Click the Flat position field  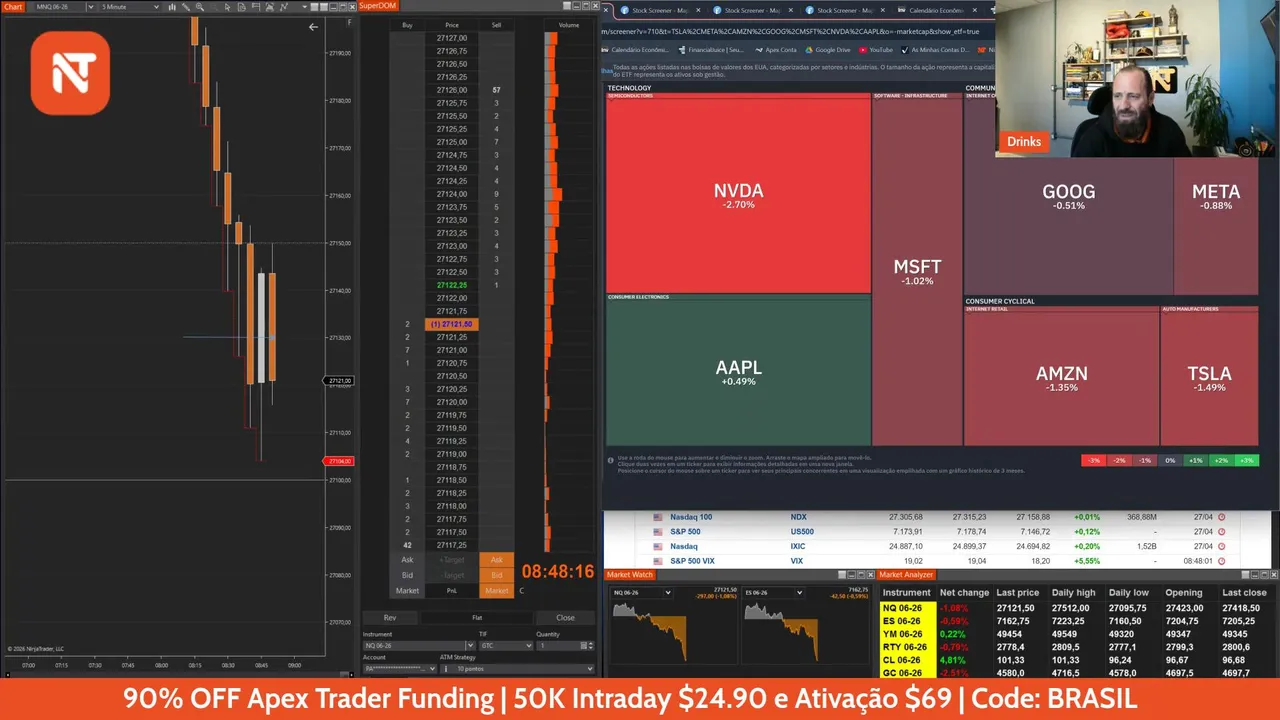477,617
